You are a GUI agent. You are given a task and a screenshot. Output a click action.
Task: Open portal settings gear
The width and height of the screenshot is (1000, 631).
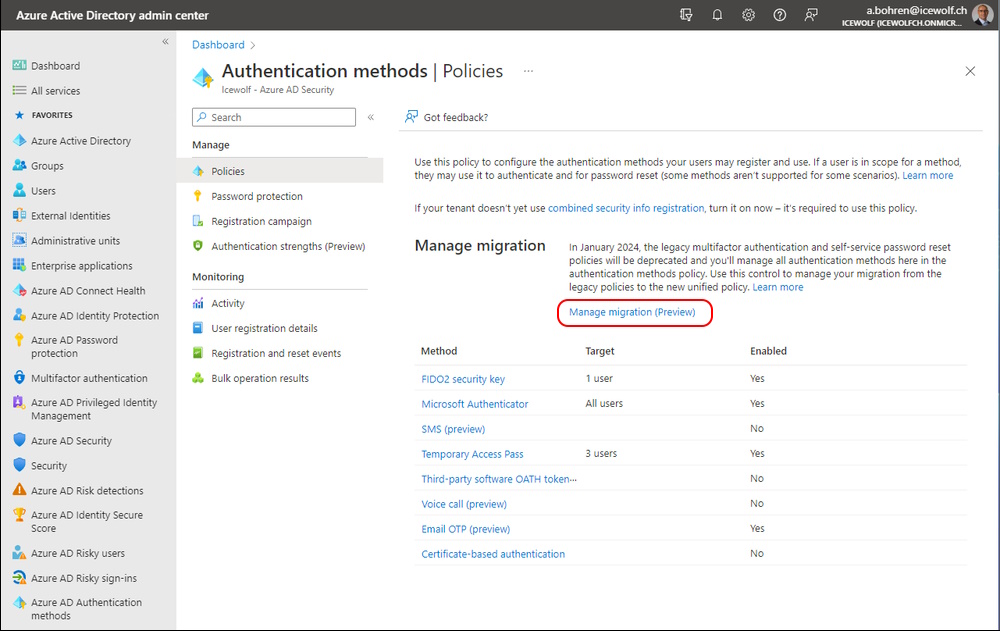tap(749, 15)
